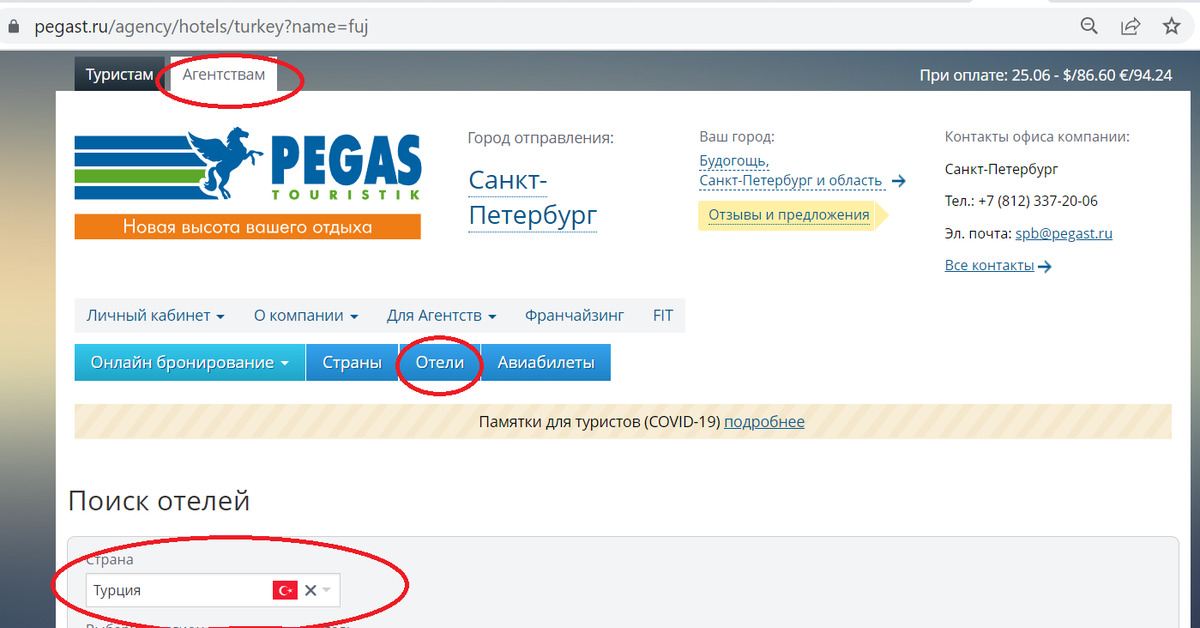Click the Pegas Touristik logo
Viewport: 1200px width, 628px height.
click(247, 165)
